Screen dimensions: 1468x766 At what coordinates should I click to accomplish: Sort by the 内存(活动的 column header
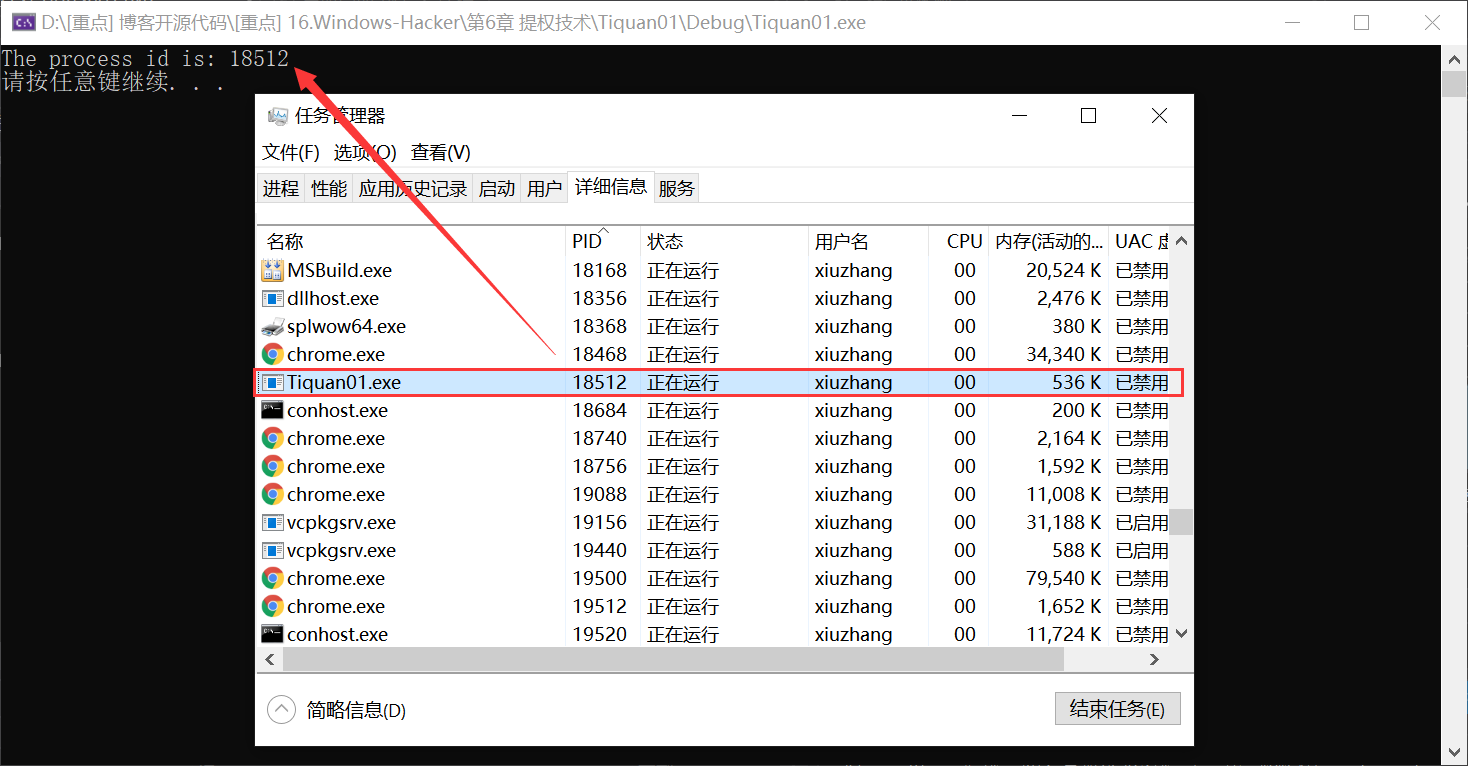coord(1049,241)
